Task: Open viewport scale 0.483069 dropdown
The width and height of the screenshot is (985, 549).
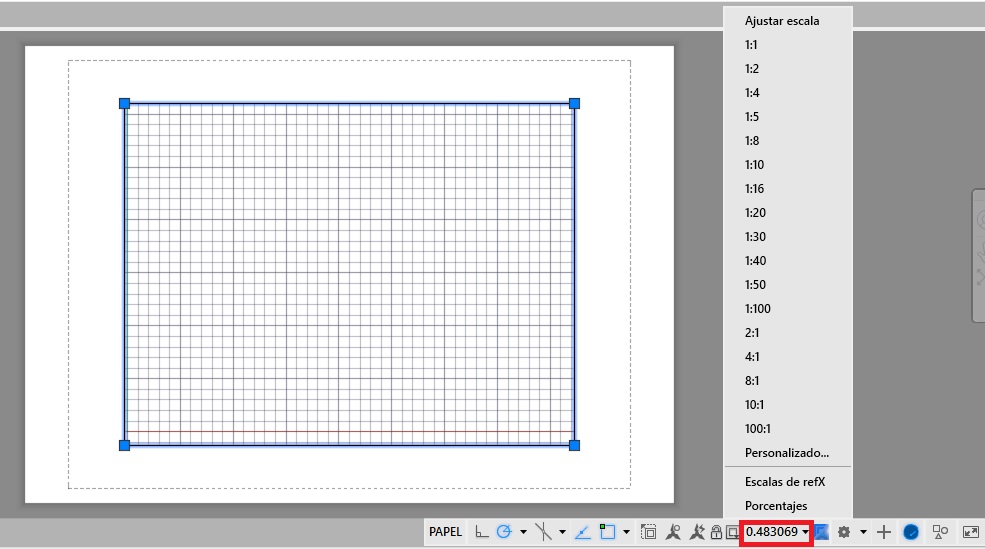Action: tap(777, 532)
